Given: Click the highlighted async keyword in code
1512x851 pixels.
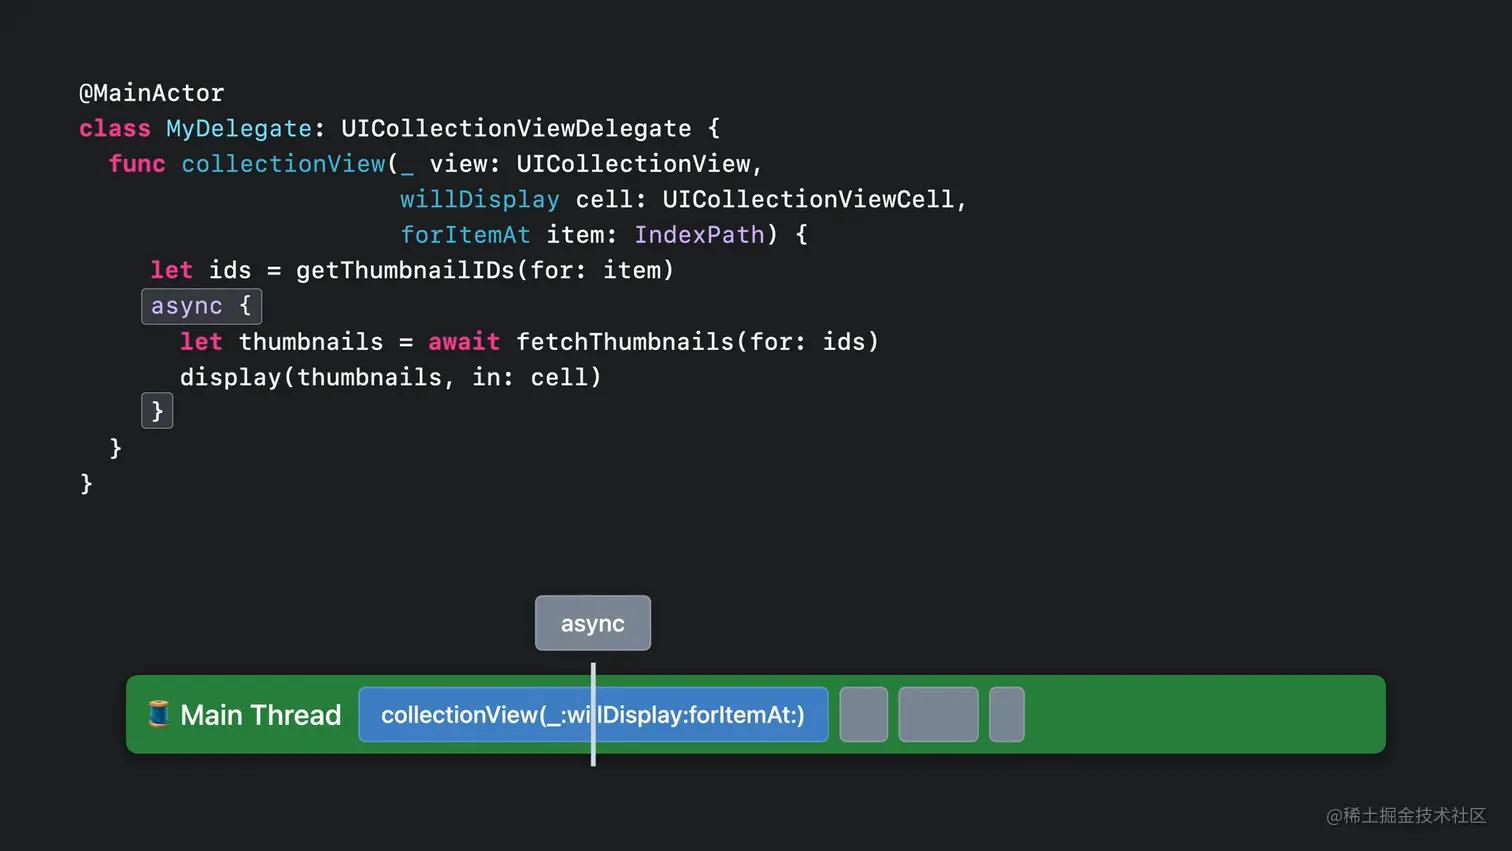Looking at the screenshot, I should pos(187,306).
